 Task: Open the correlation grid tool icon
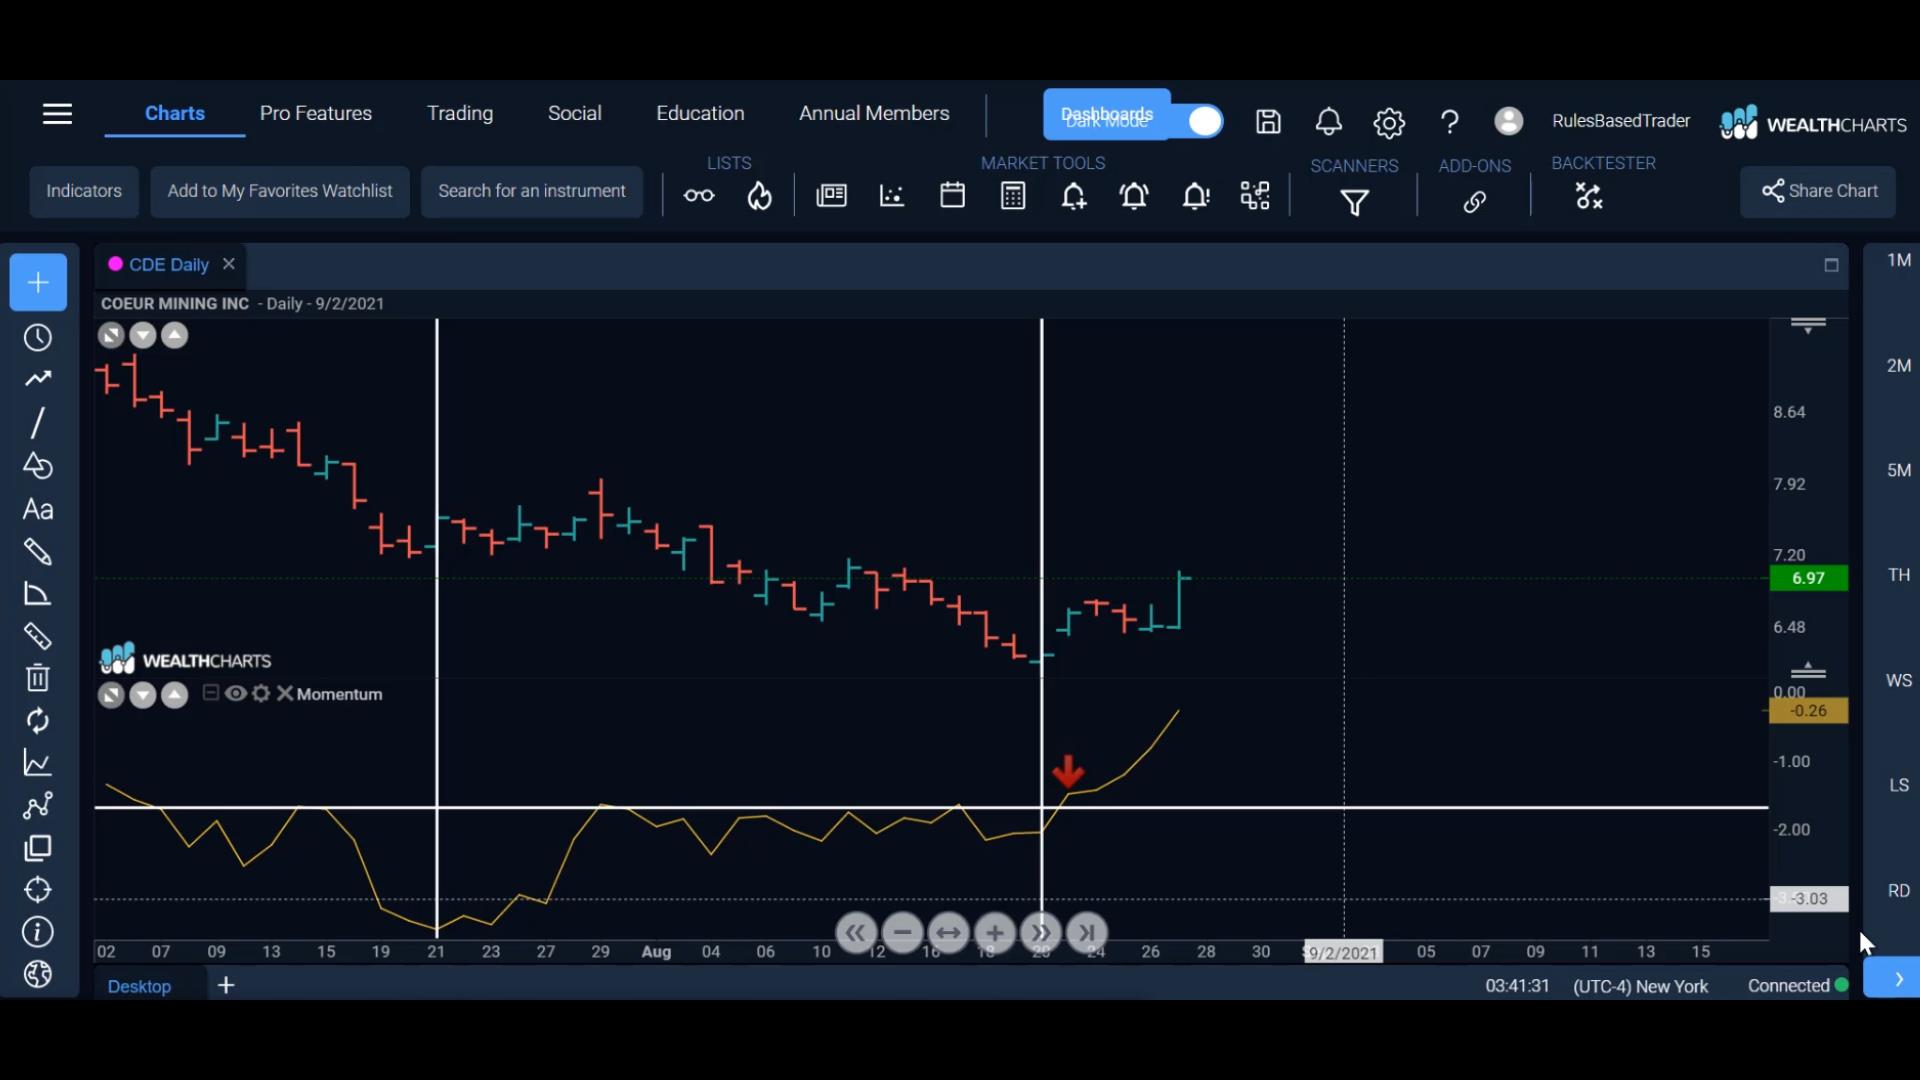click(1255, 196)
